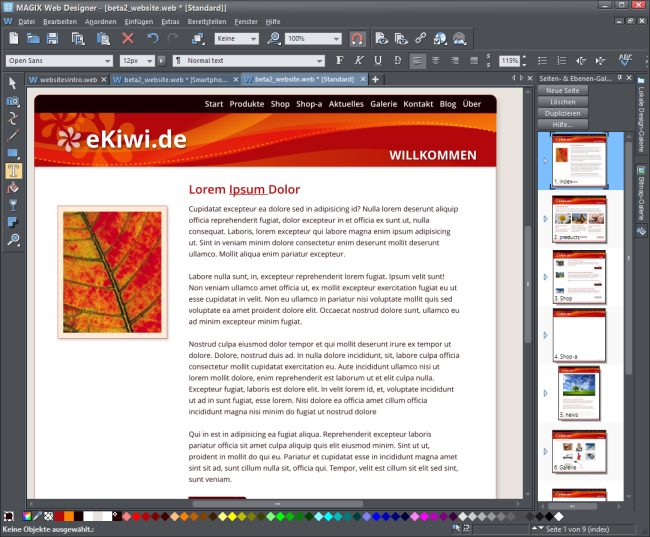
Task: Open the Bearbeiten menu
Action: coord(59,20)
